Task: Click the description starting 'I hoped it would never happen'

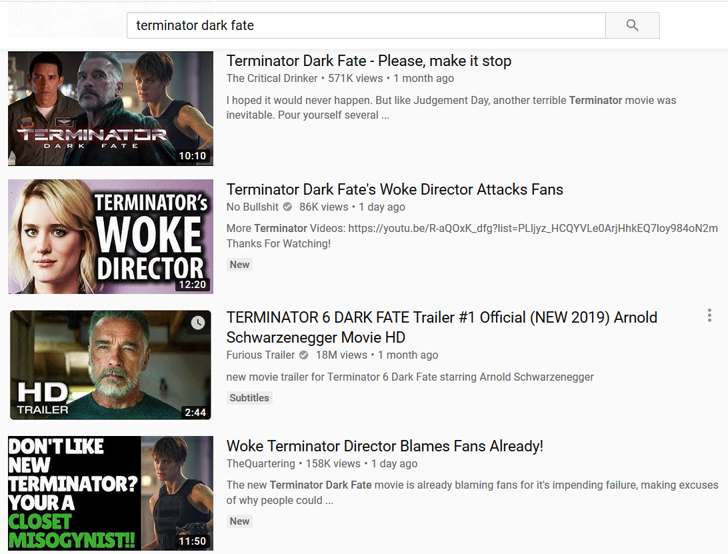Action: [451, 107]
